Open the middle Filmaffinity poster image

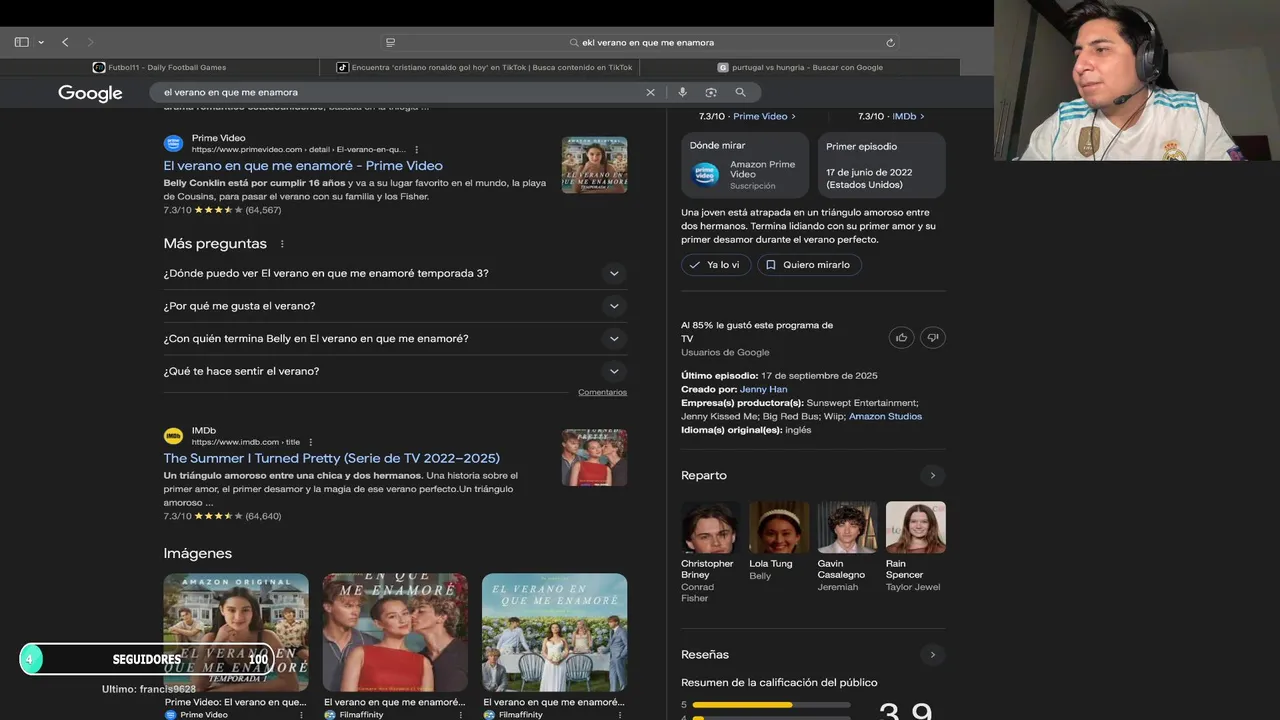pyautogui.click(x=395, y=633)
